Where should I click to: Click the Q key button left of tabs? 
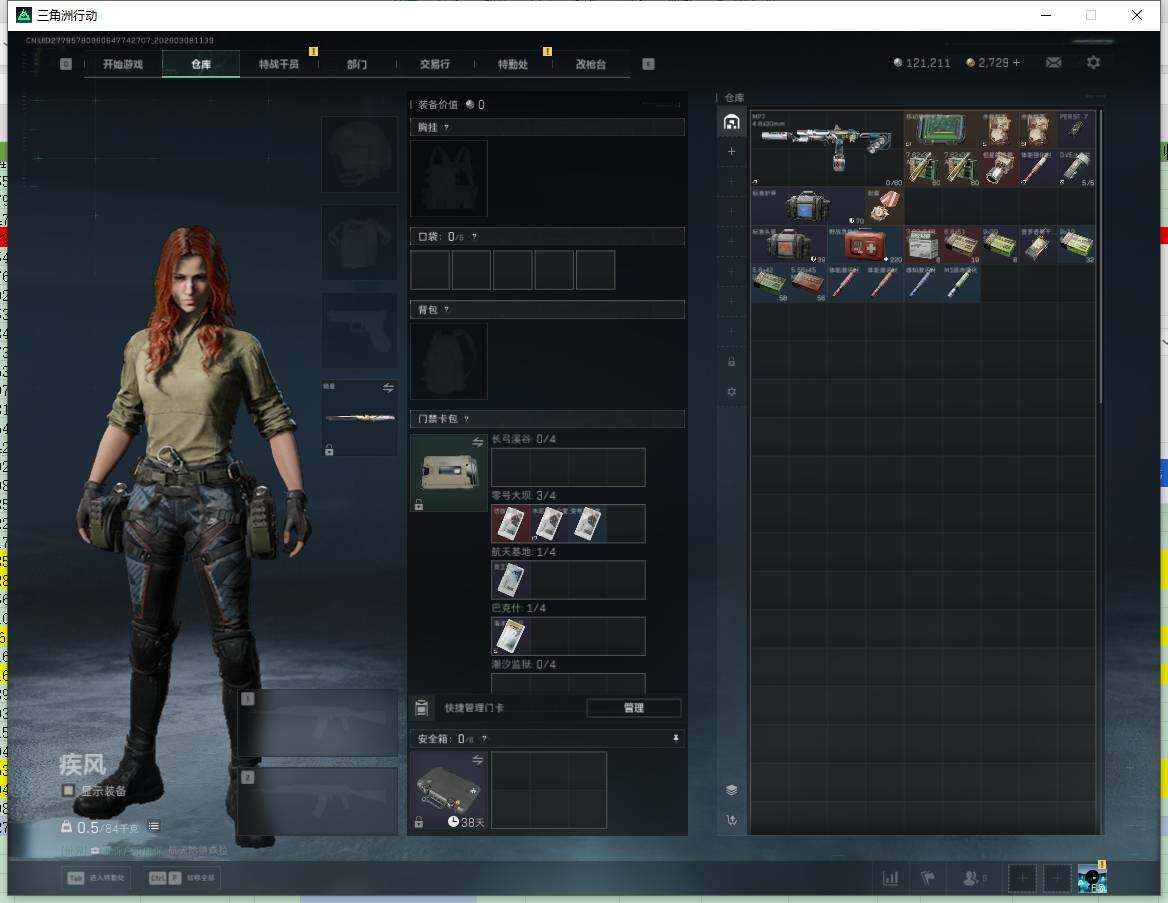(66, 64)
